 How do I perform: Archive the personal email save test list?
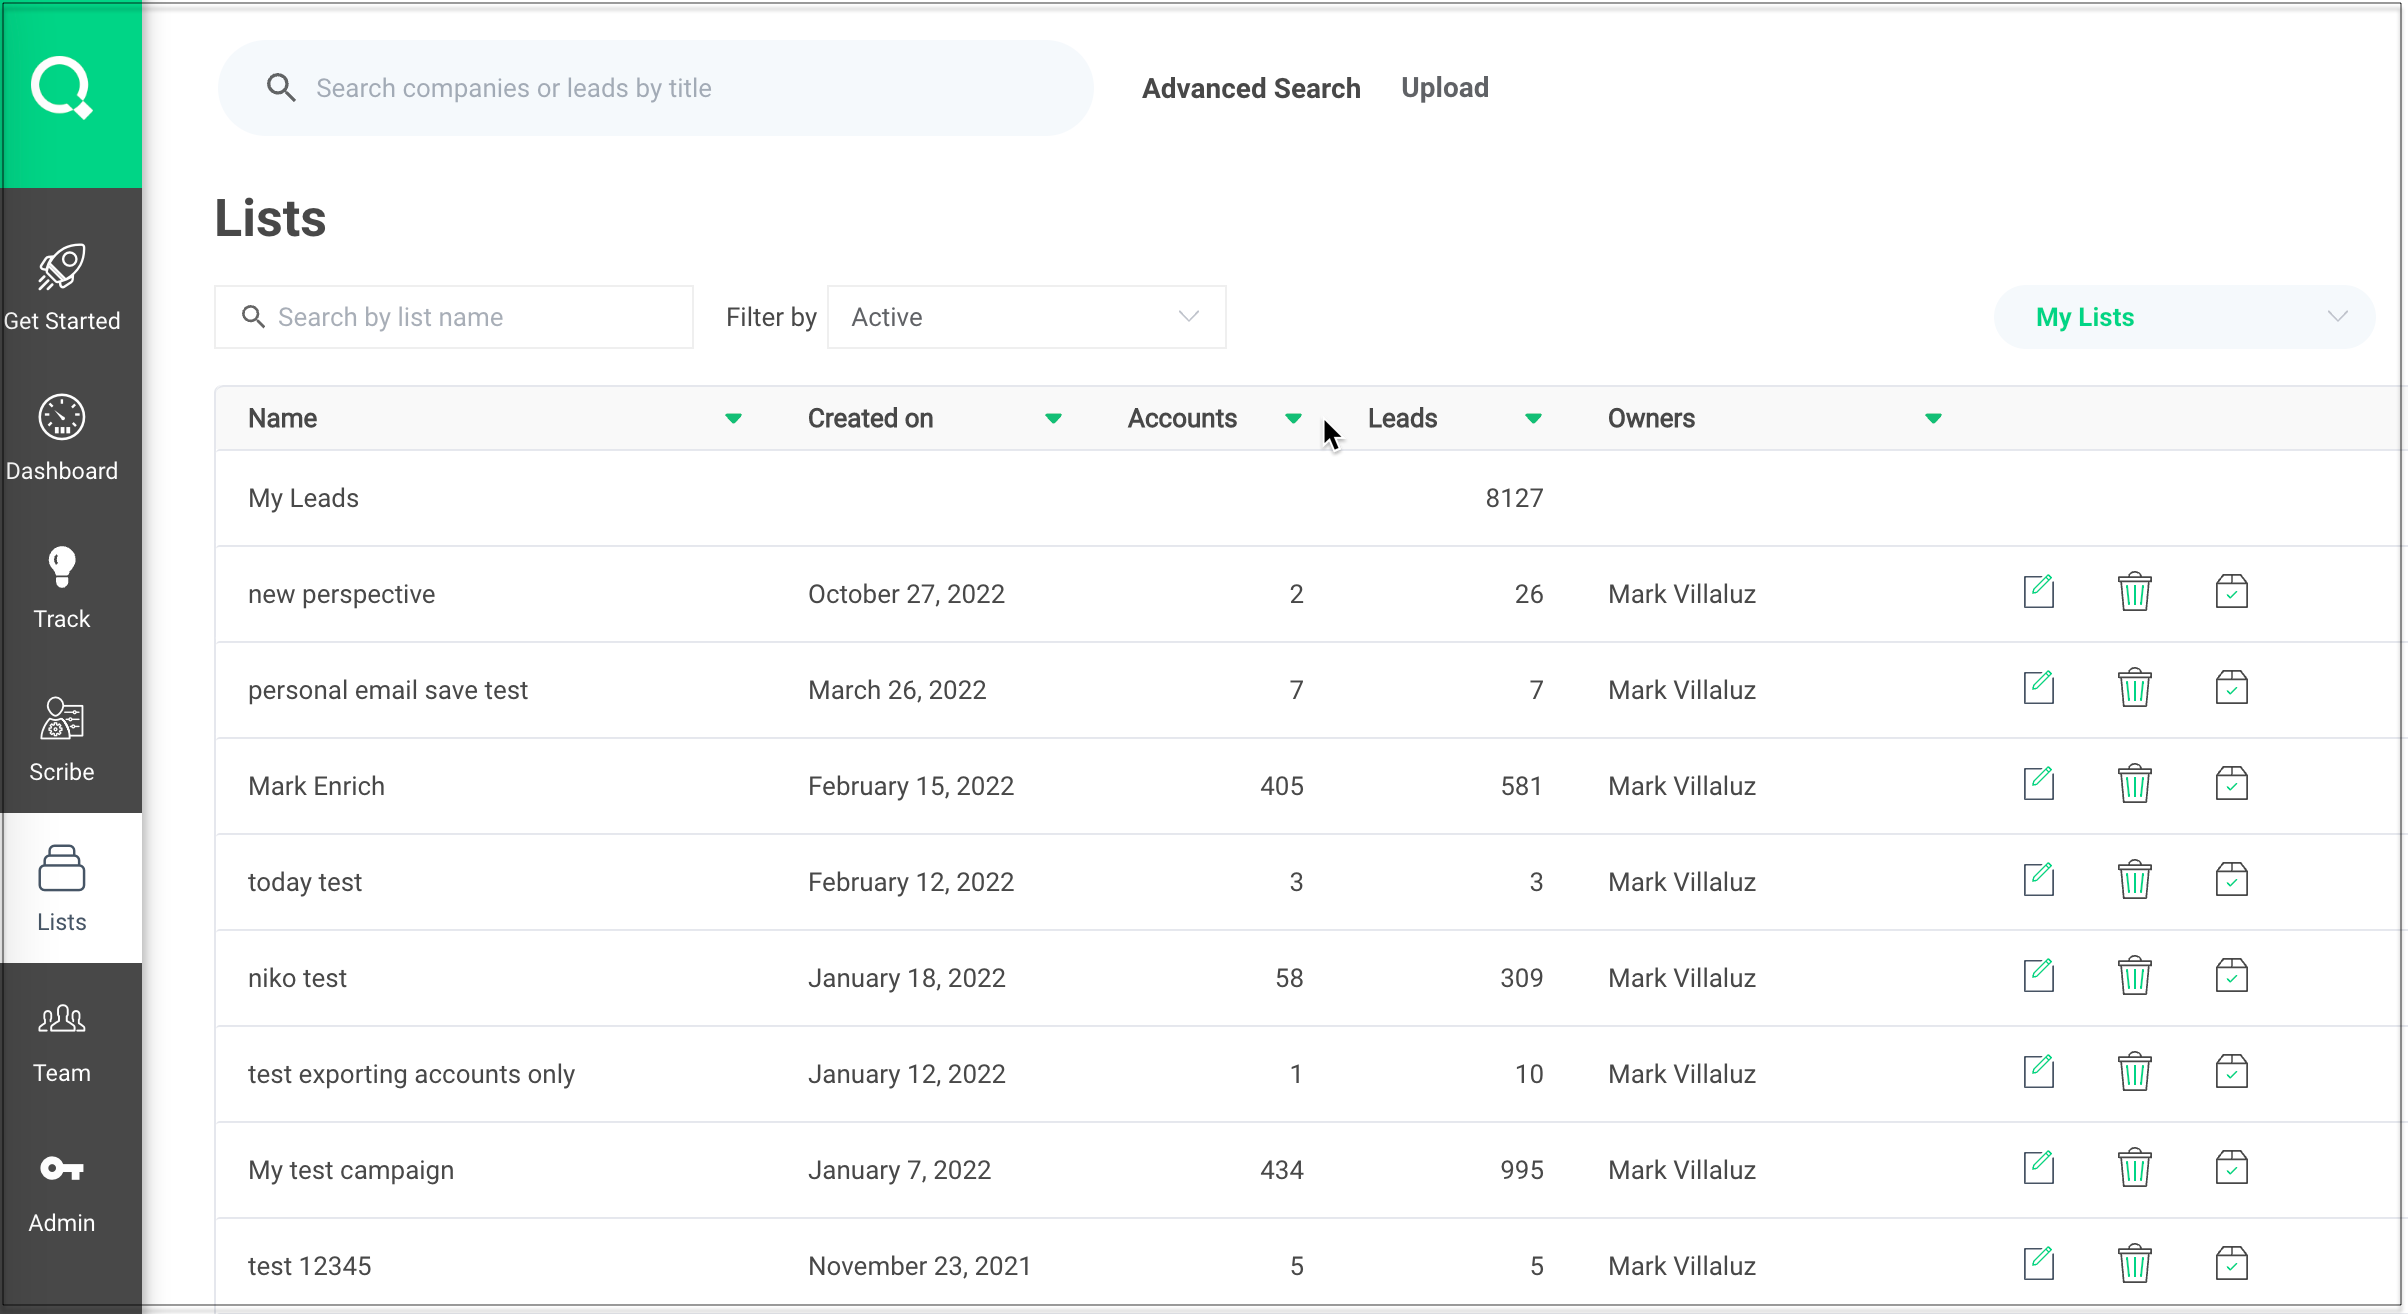coord(2231,688)
